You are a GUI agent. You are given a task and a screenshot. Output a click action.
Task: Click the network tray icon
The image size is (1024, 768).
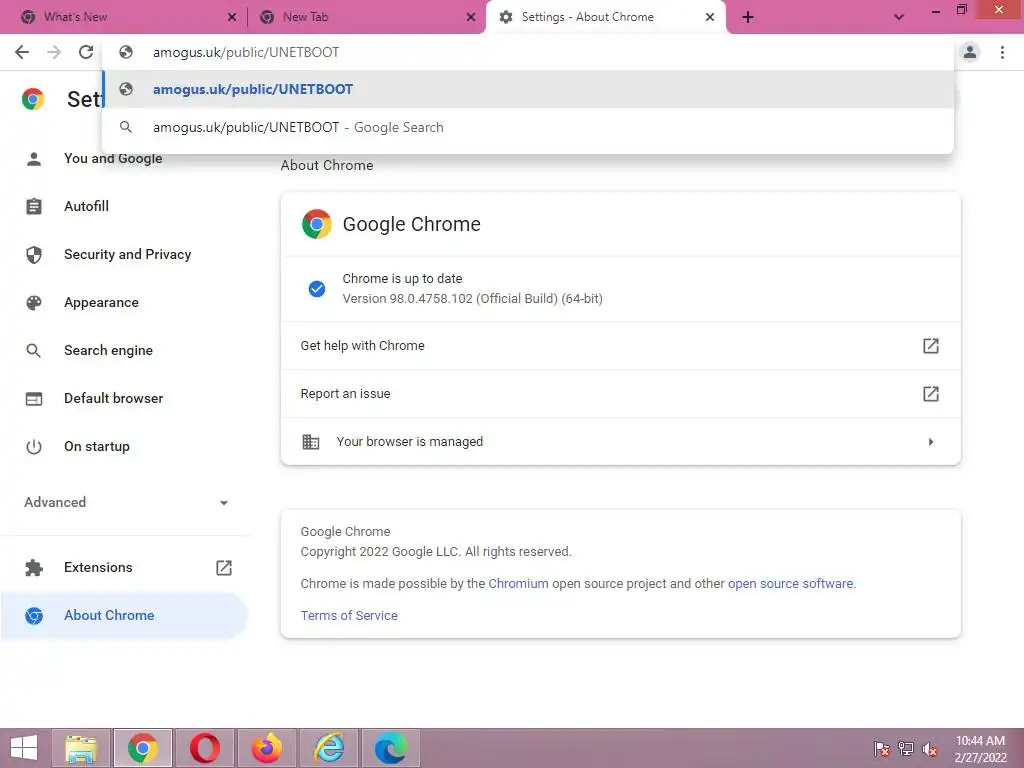[905, 749]
